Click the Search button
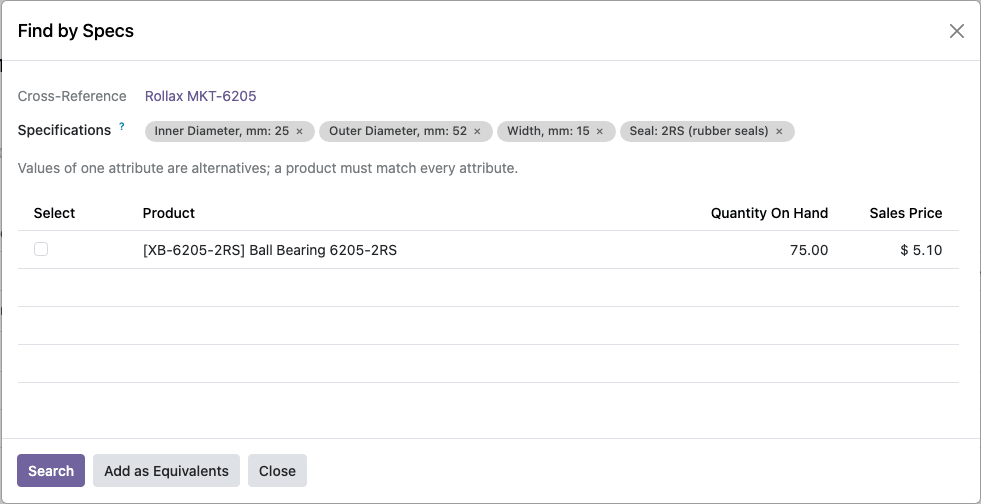This screenshot has width=981, height=504. [51, 471]
